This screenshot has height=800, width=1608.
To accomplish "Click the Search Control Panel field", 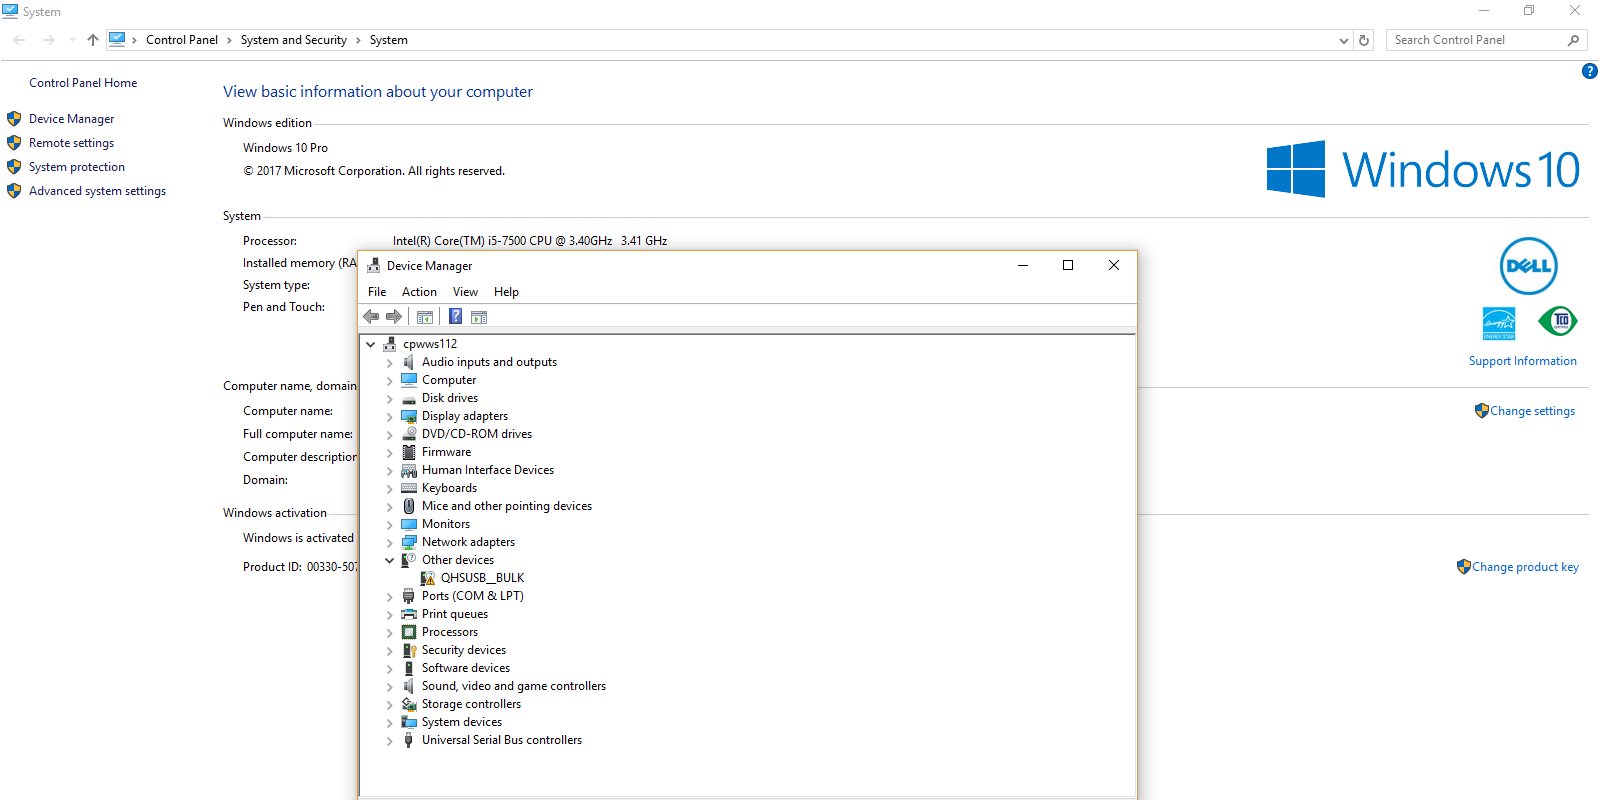I will [x=1477, y=40].
